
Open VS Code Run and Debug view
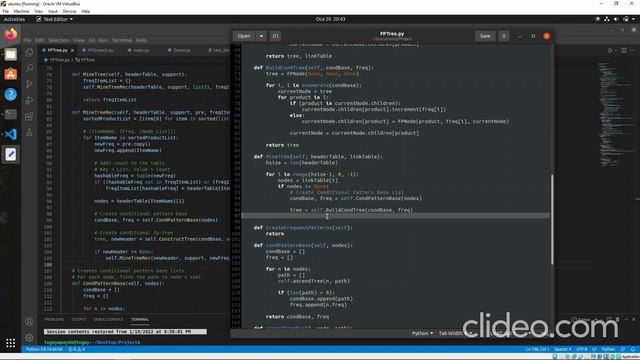tap(29, 100)
